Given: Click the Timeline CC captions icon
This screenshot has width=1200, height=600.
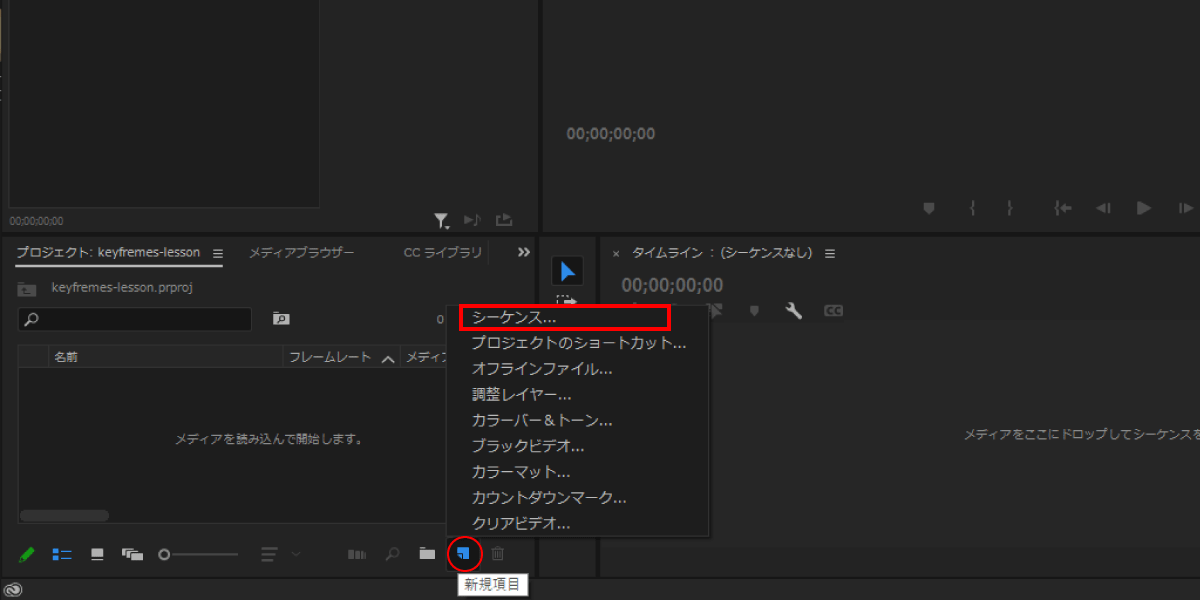Looking at the screenshot, I should point(833,311).
